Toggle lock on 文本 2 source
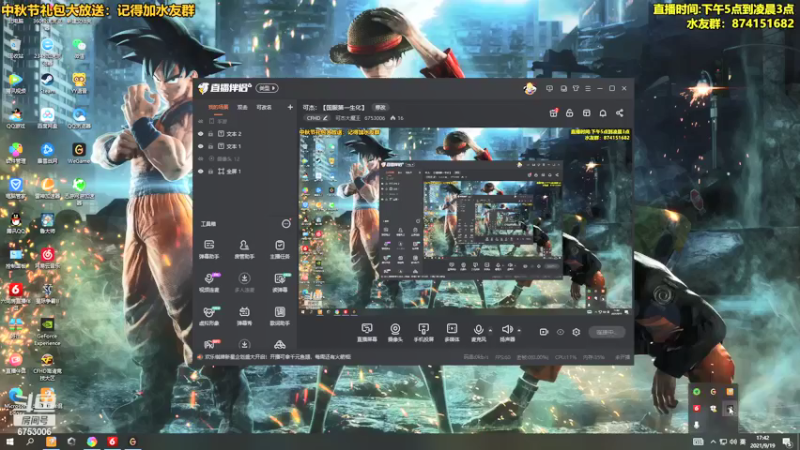 pyautogui.click(x=210, y=134)
